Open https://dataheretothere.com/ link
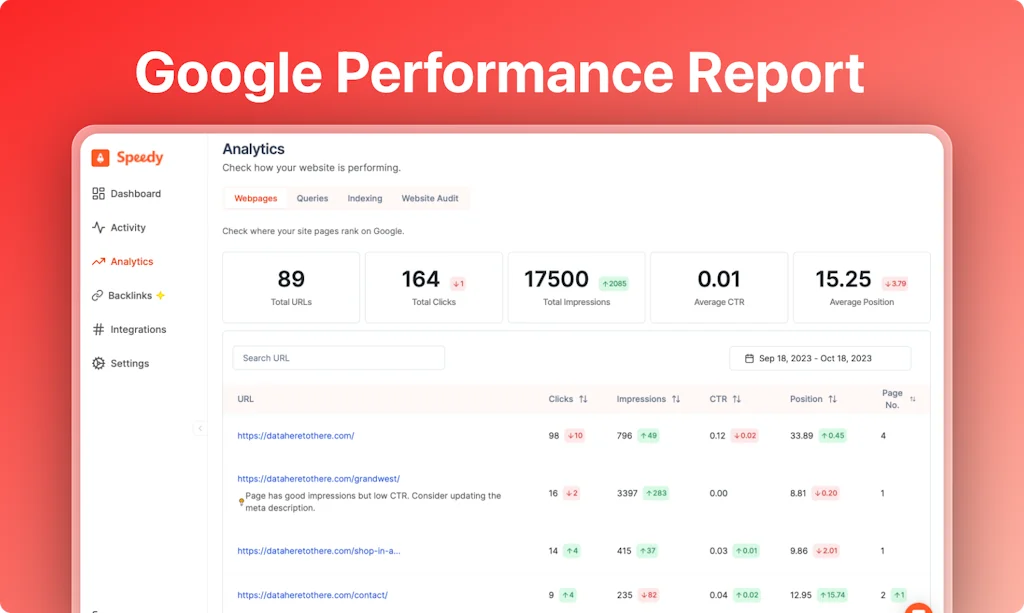The image size is (1024, 613). pos(296,435)
